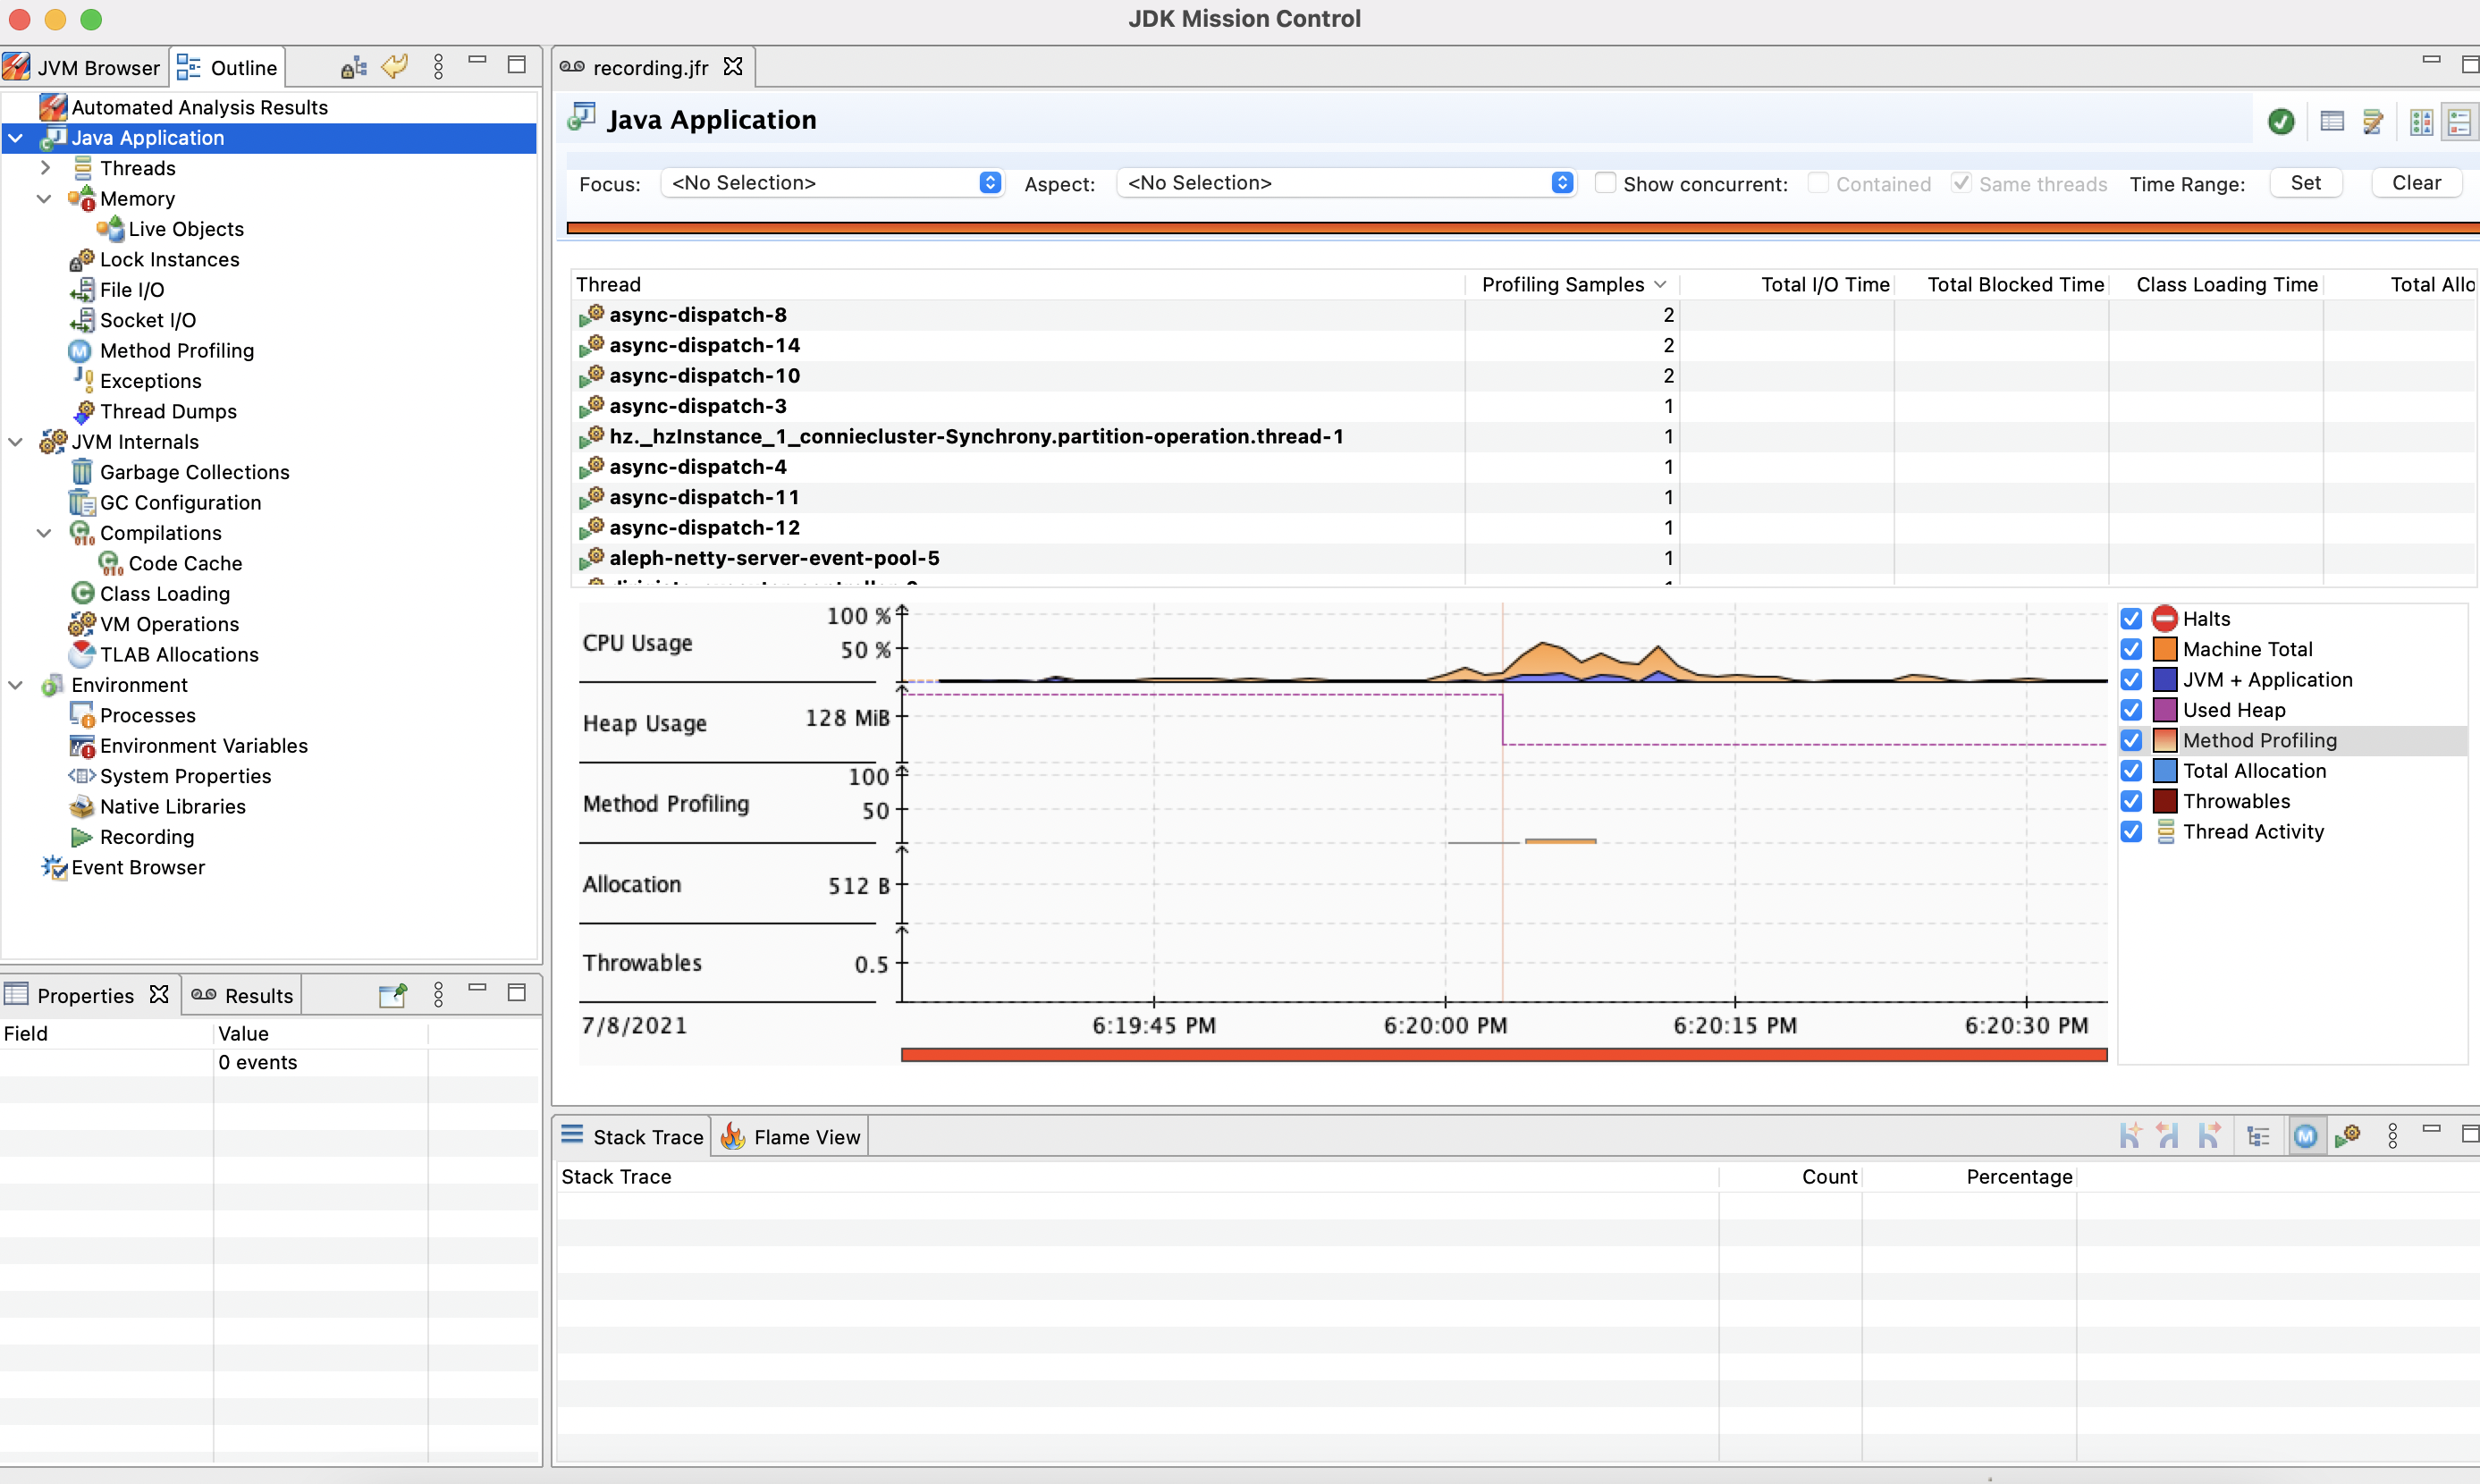
Task: Open the Focus selection dropdown
Action: [x=832, y=183]
